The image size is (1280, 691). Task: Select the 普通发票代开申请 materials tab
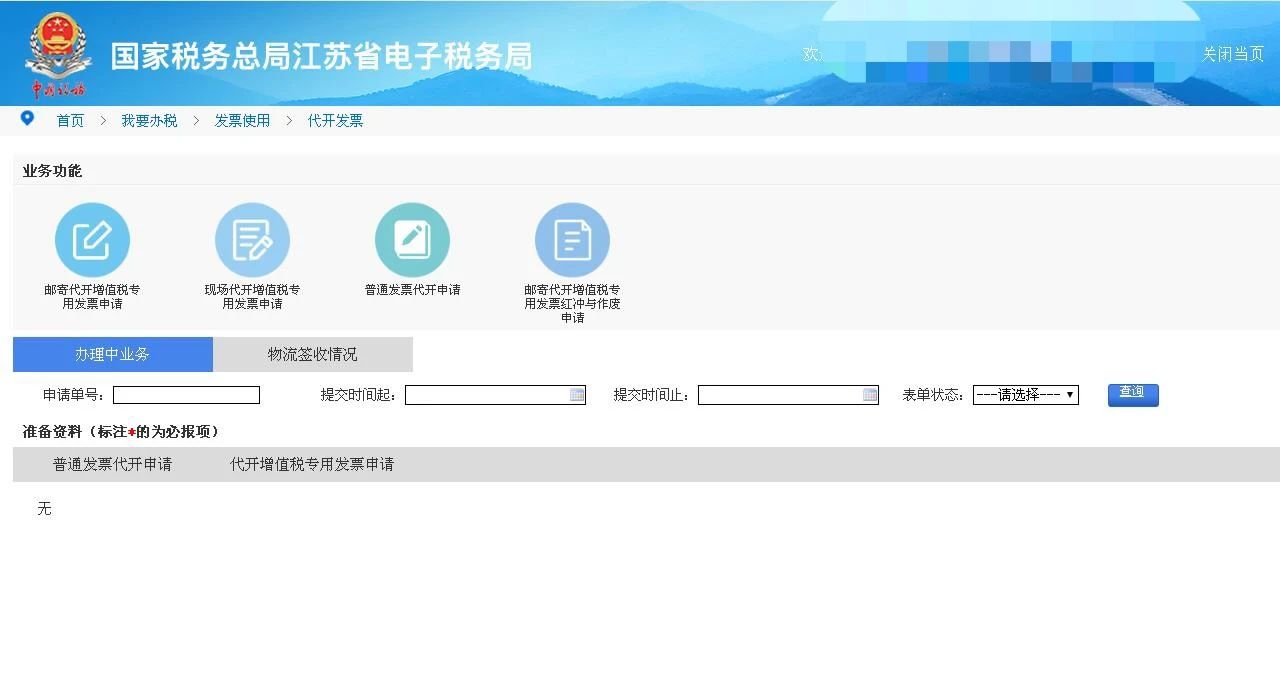point(112,464)
